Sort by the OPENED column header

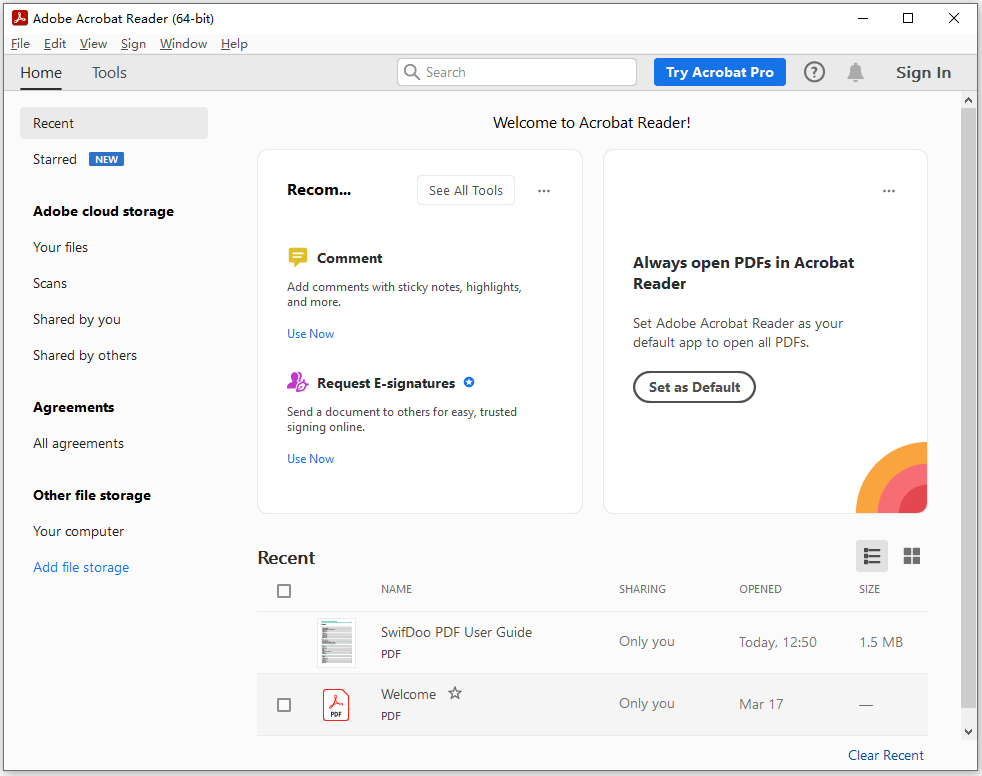coord(760,589)
